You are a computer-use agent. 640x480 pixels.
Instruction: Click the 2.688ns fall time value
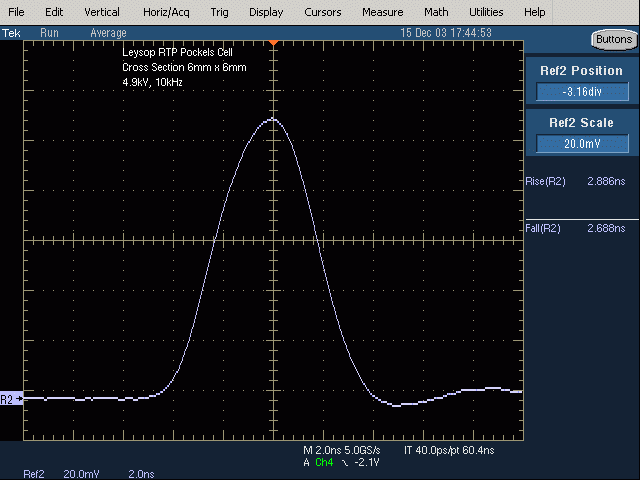click(x=606, y=228)
